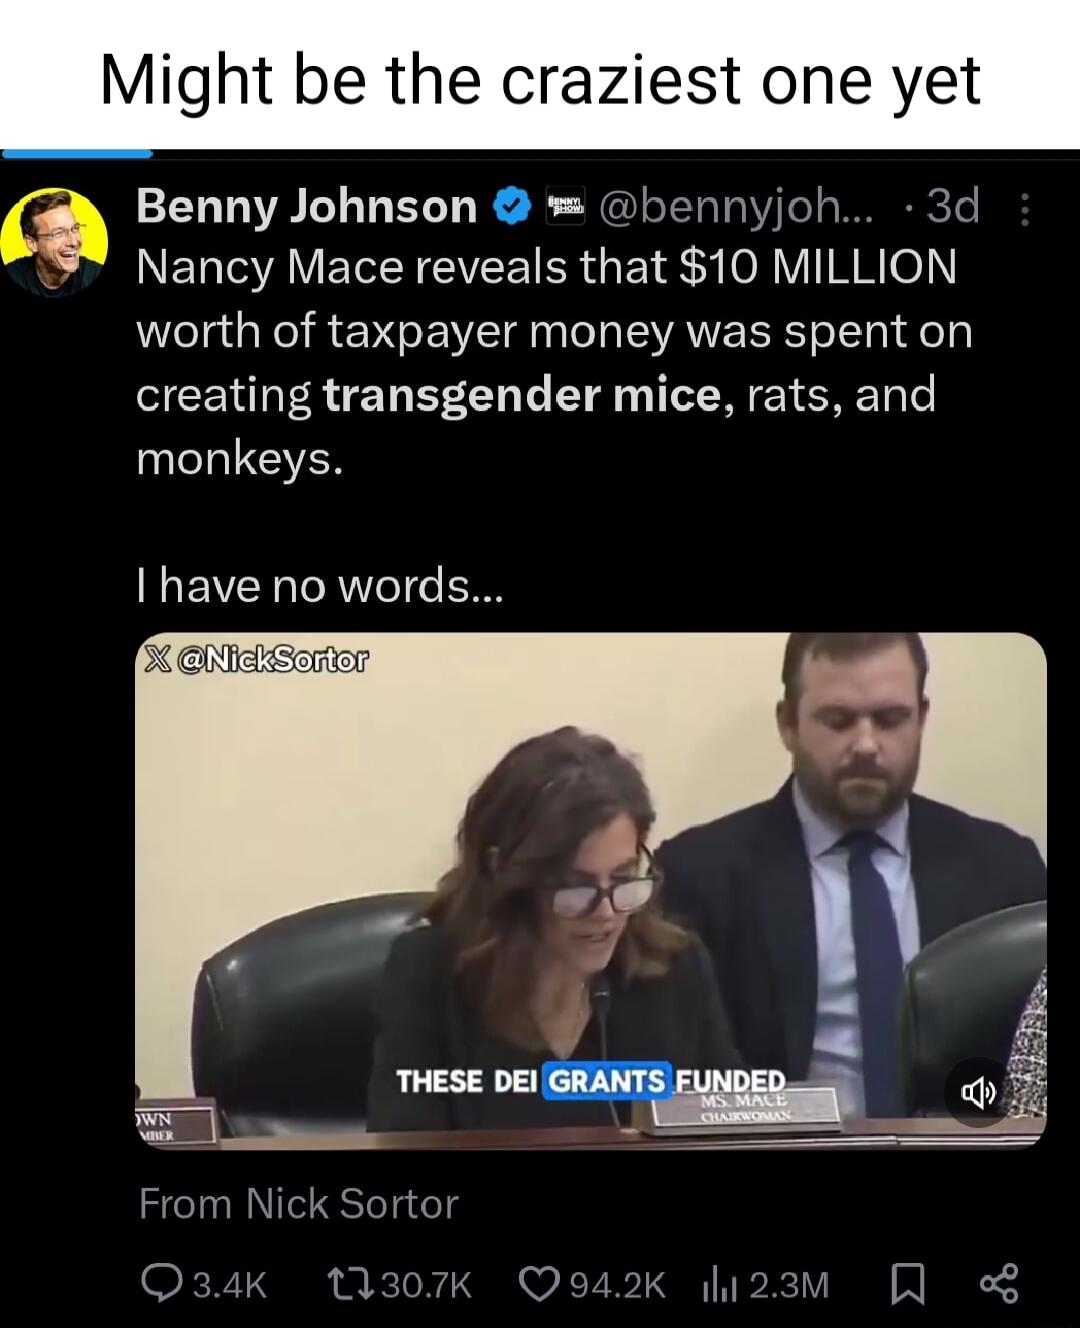Bookmark this post
This screenshot has width=1080, height=1328.
(x=906, y=1283)
